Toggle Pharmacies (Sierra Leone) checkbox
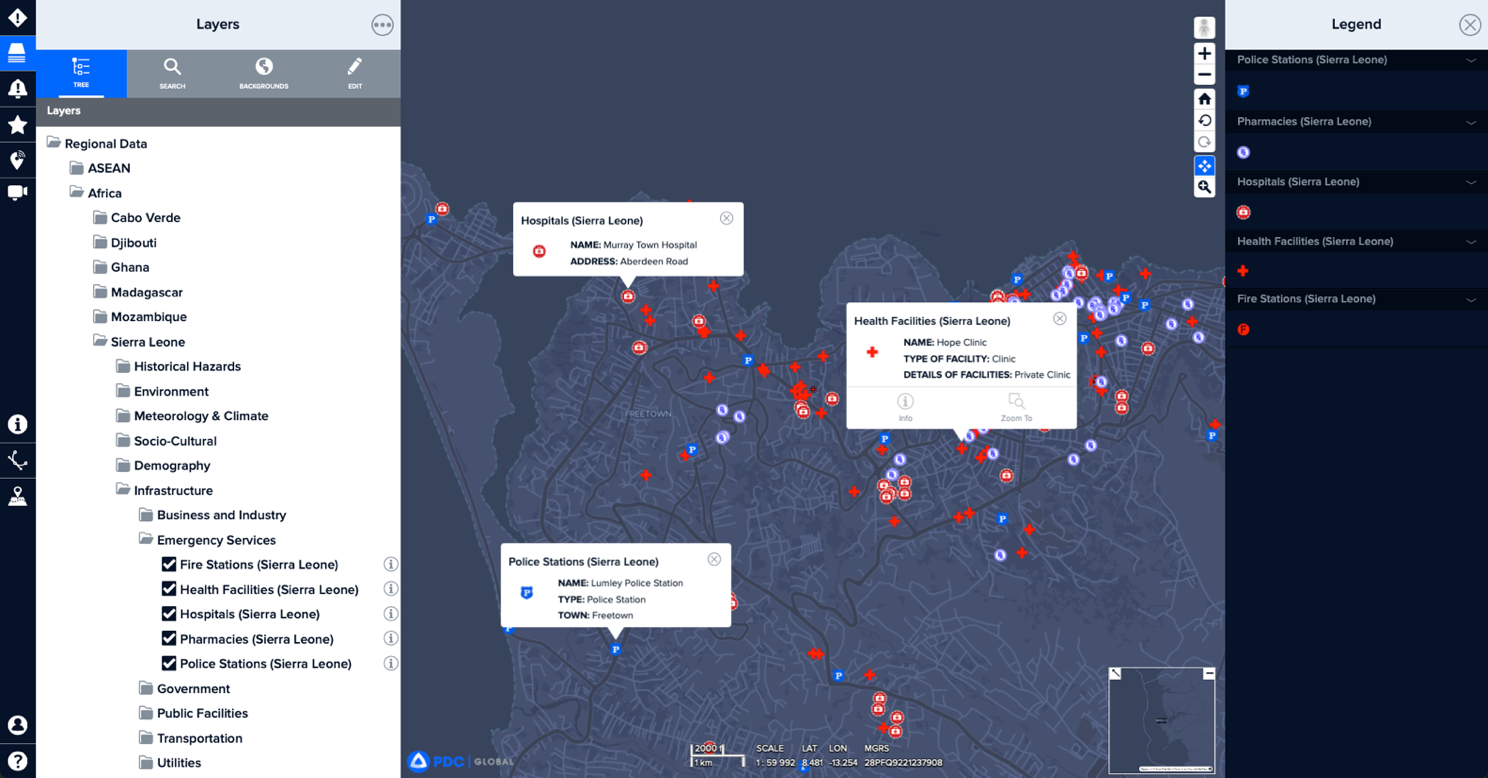Screen dimensions: 1488x778 [x=169, y=639]
